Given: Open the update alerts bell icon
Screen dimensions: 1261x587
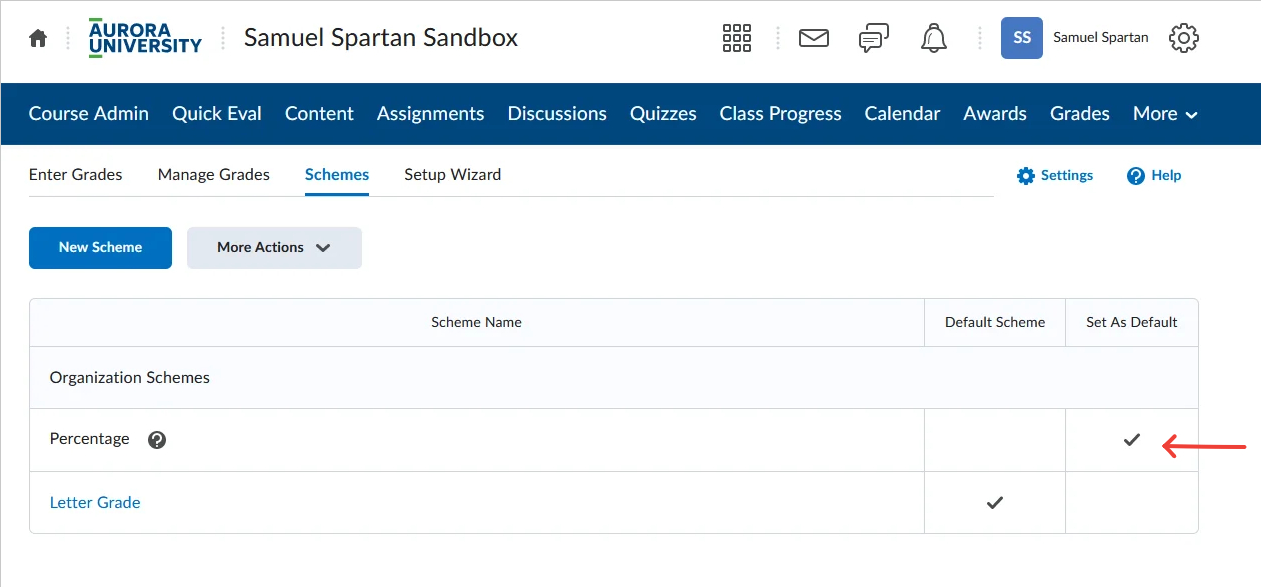Looking at the screenshot, I should pos(934,38).
